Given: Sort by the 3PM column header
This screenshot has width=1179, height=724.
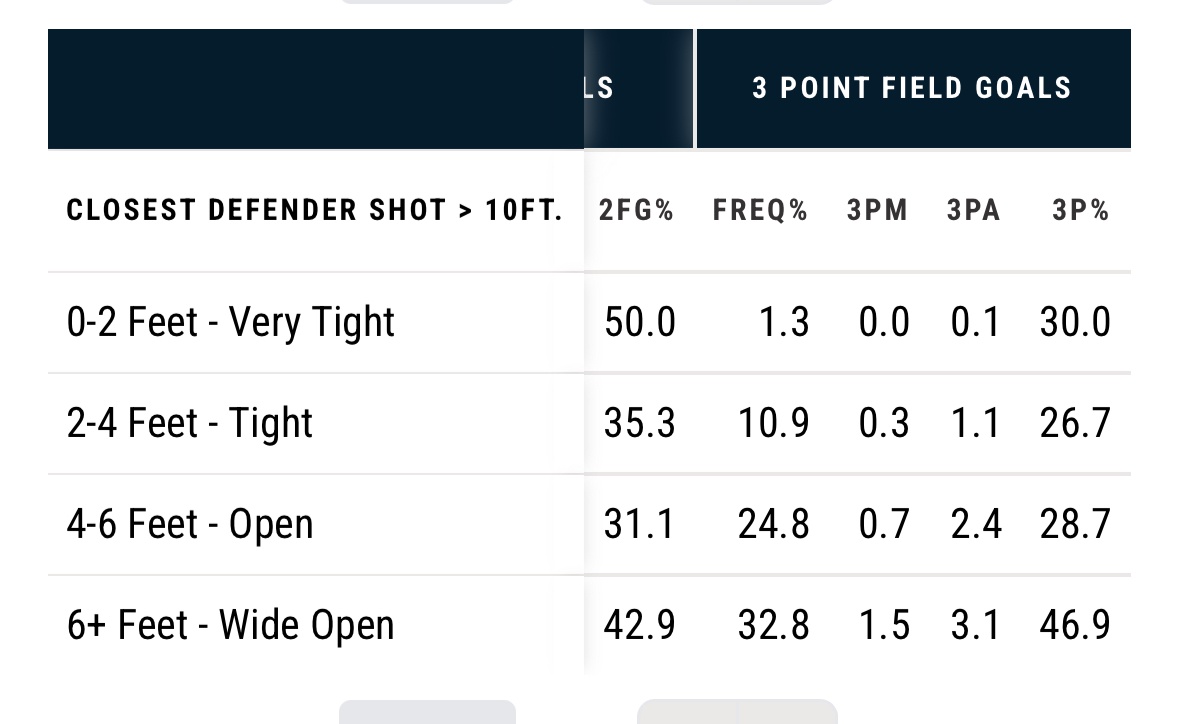Looking at the screenshot, I should click(877, 211).
